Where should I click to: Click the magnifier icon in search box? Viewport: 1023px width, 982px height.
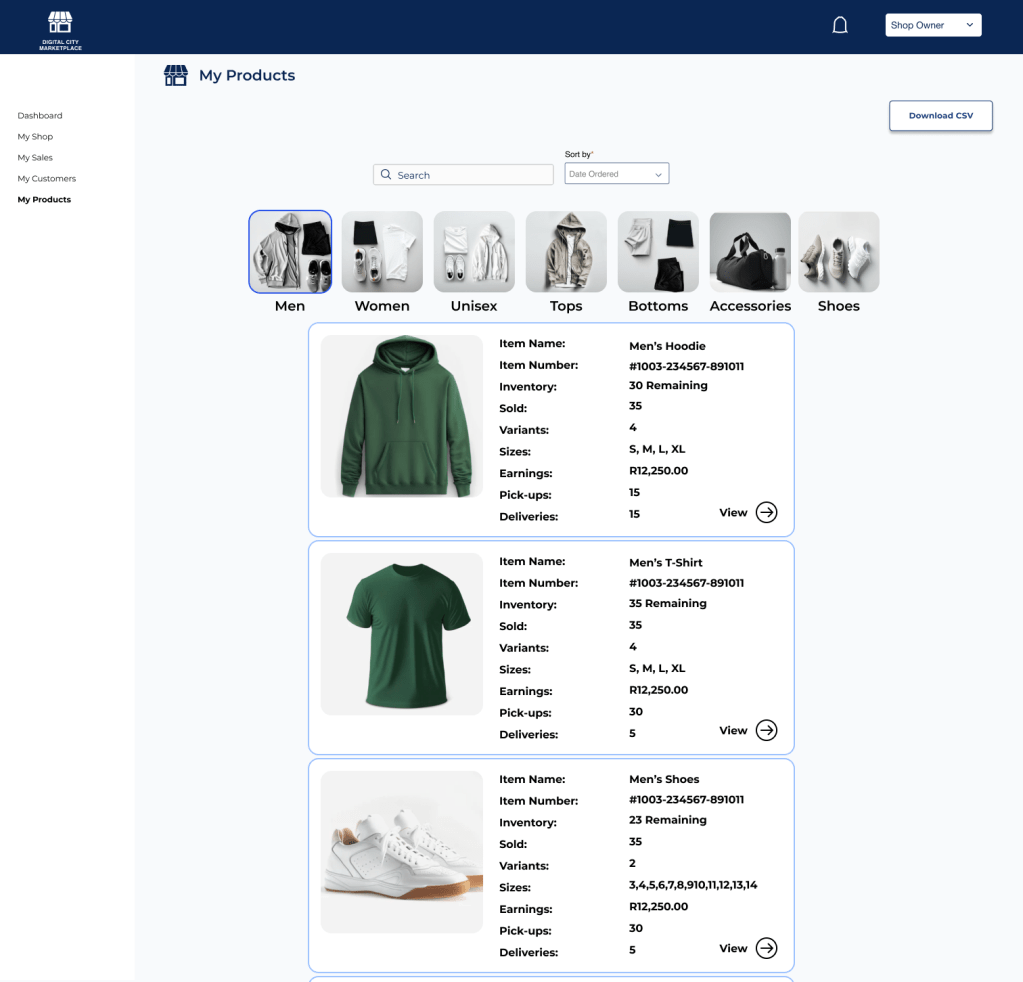point(386,175)
